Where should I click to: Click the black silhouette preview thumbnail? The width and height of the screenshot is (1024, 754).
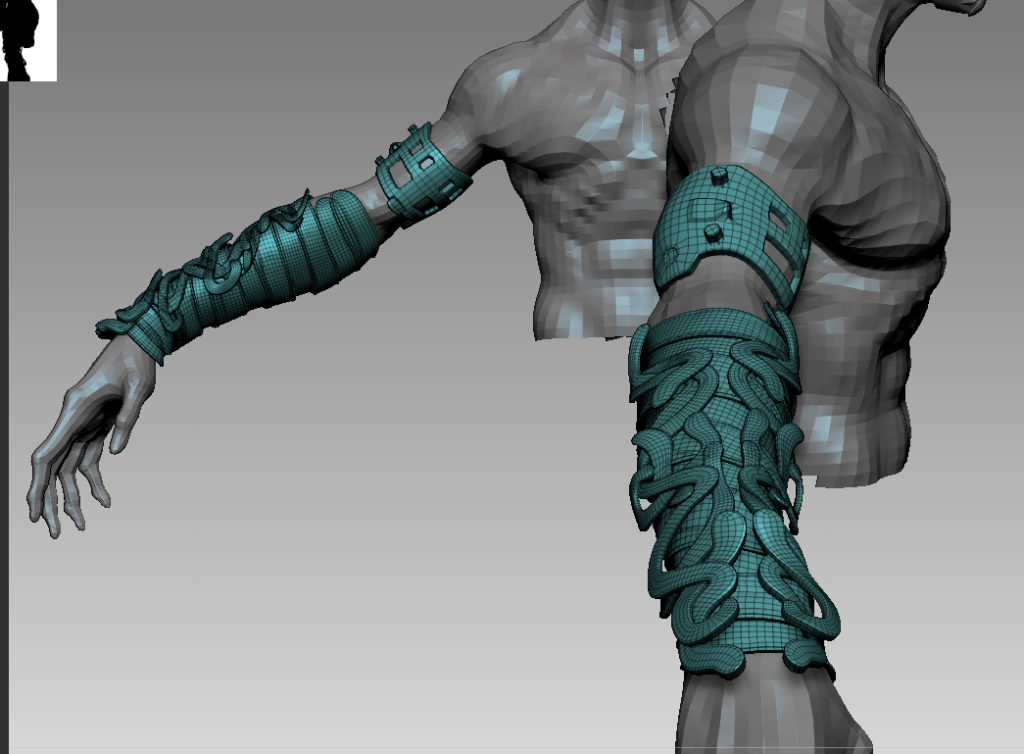tap(28, 40)
